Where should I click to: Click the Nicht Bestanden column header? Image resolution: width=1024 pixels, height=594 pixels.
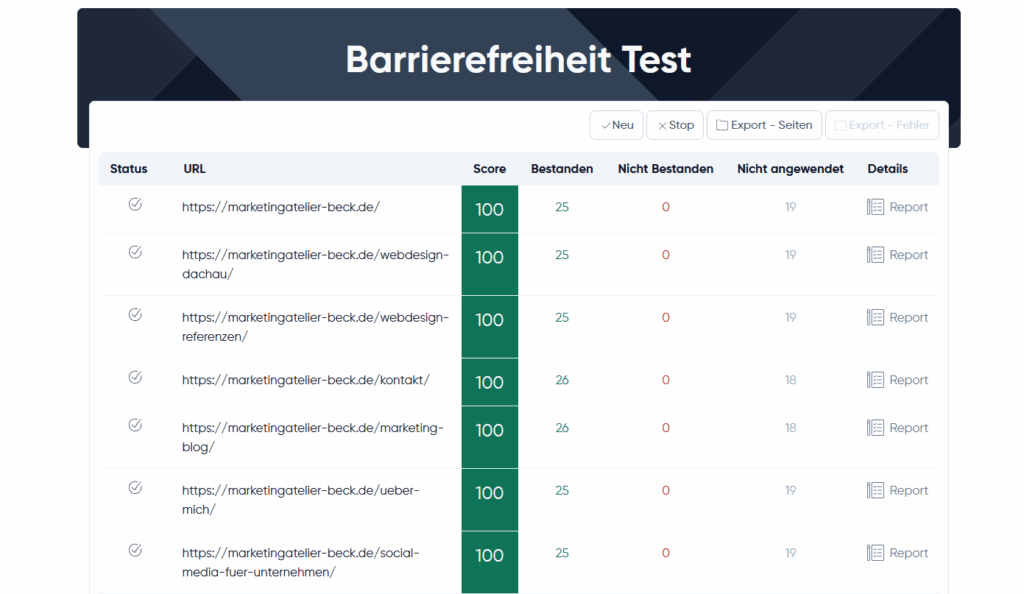[665, 168]
